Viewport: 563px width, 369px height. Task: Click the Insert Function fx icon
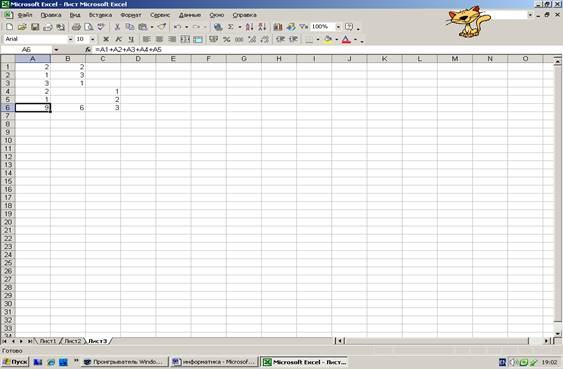(x=88, y=50)
